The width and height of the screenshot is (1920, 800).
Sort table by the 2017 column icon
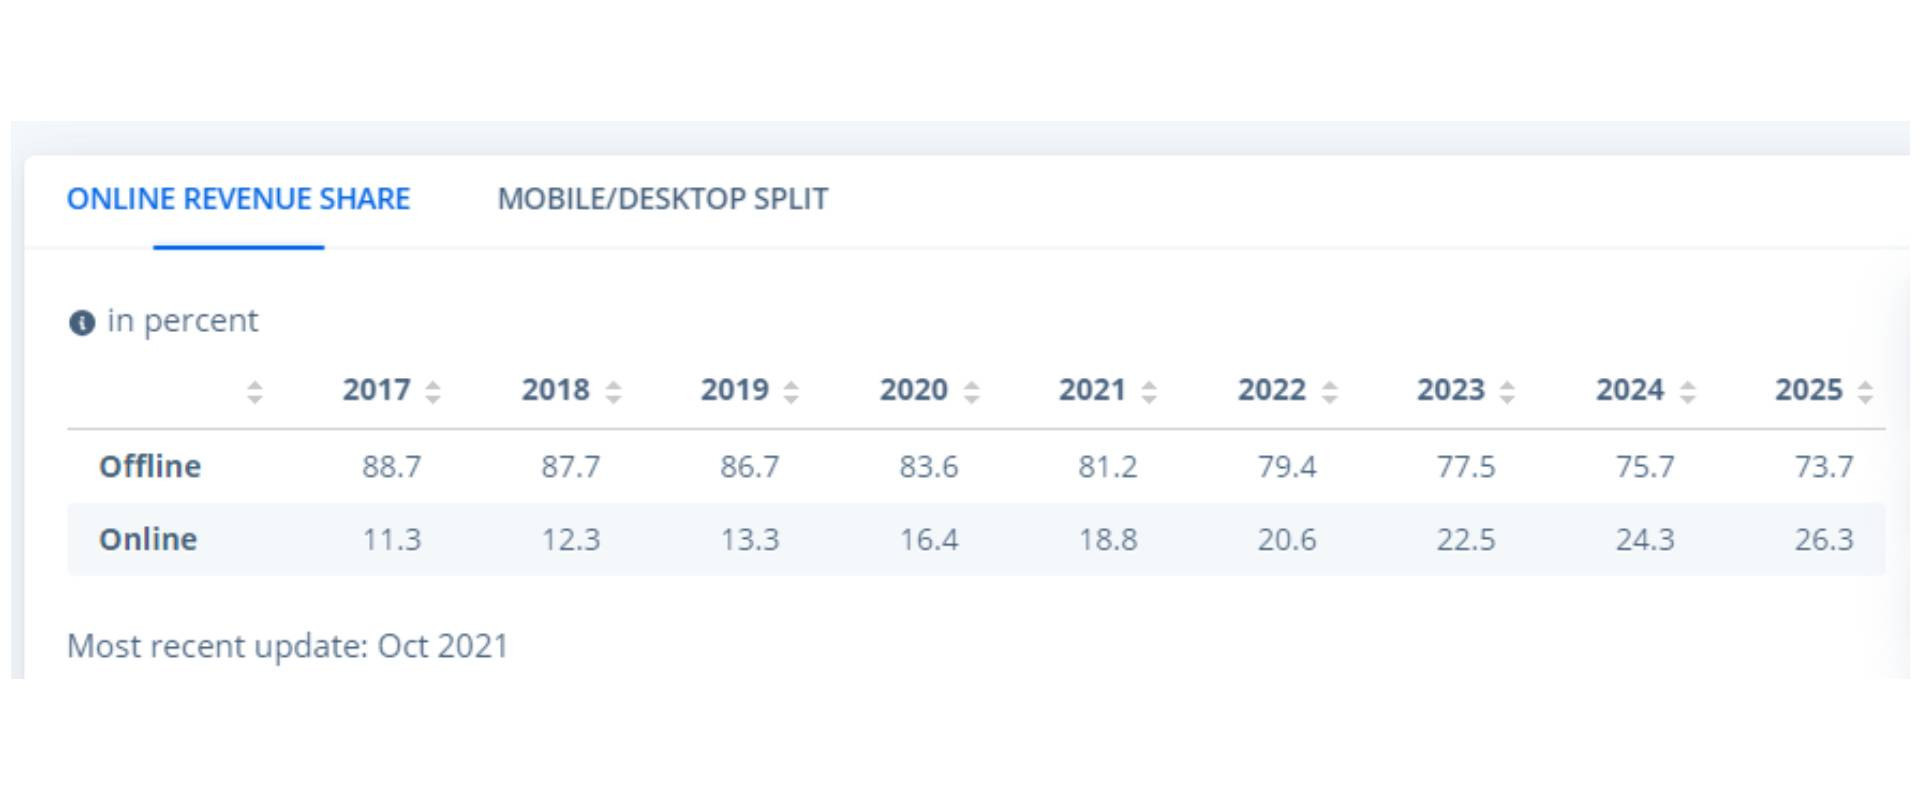[433, 392]
